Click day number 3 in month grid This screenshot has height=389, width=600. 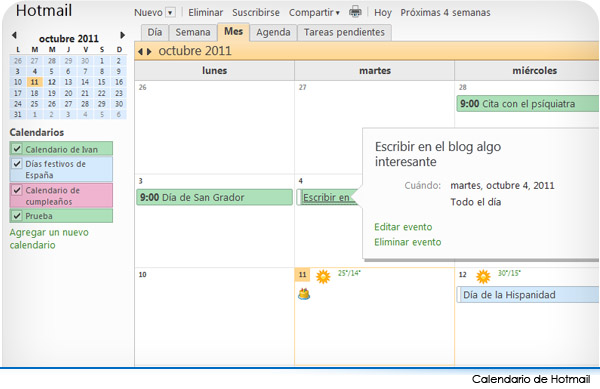click(x=140, y=181)
